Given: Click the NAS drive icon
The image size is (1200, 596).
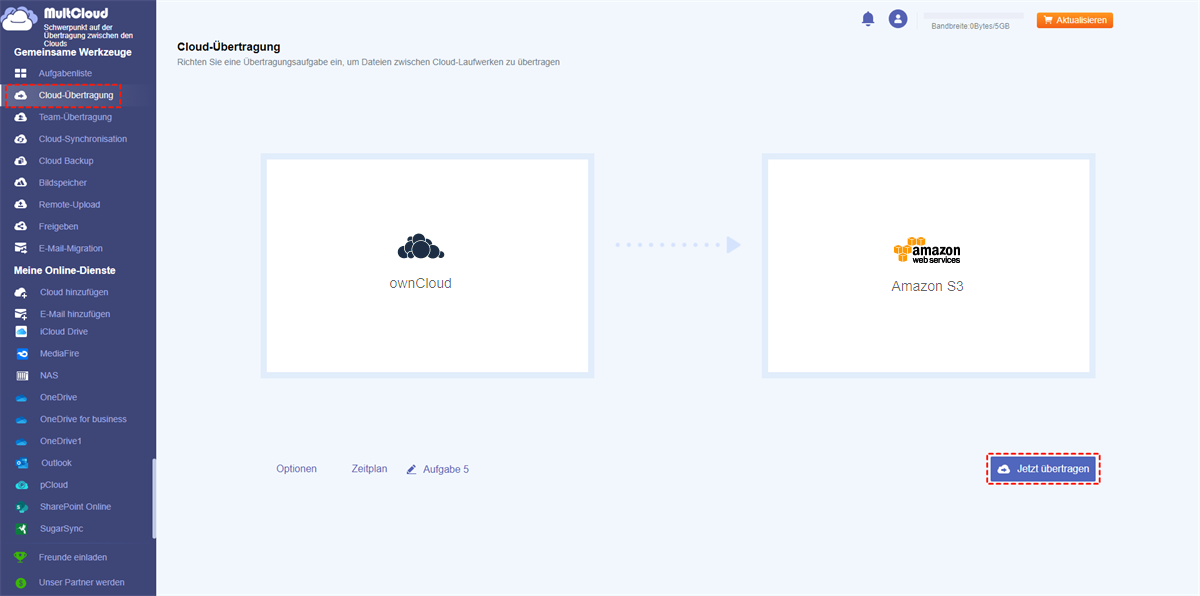Looking at the screenshot, I should [x=21, y=376].
